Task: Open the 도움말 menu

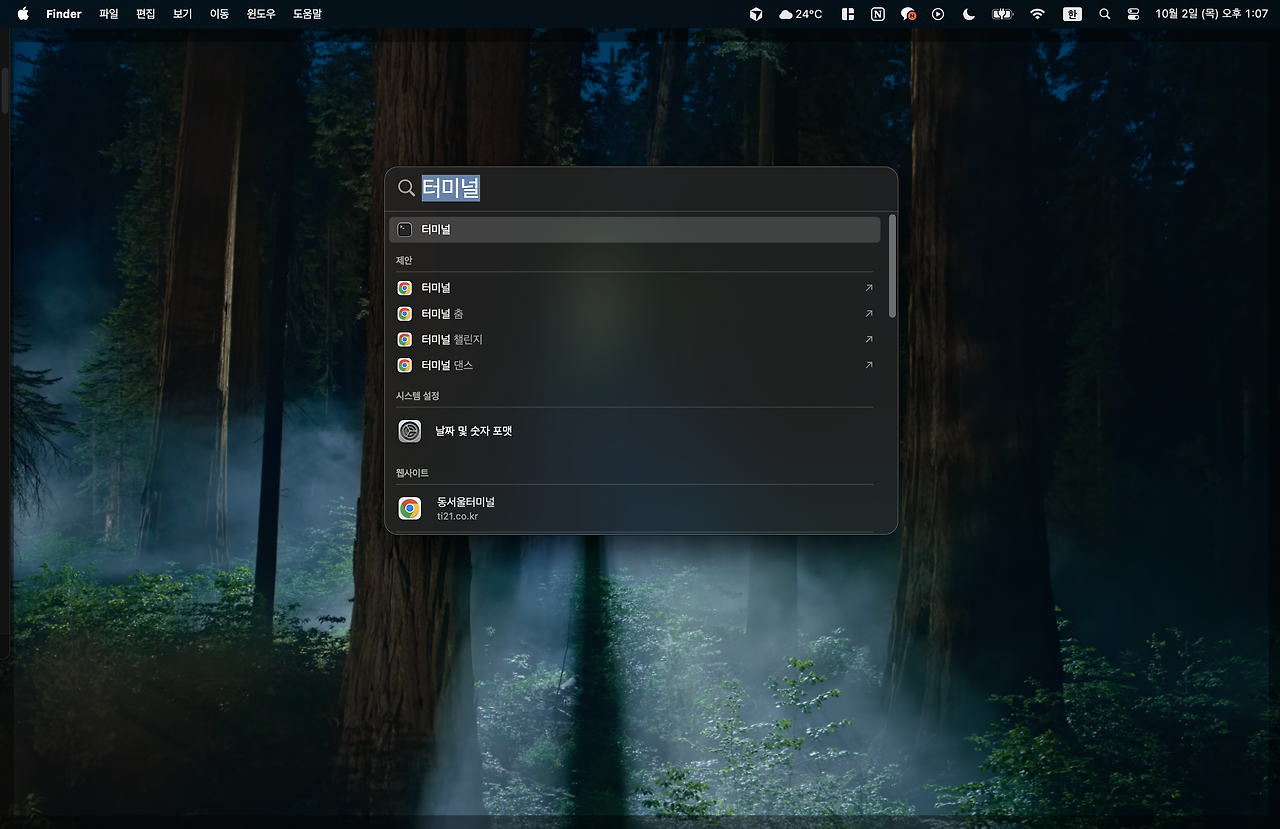Action: [307, 14]
